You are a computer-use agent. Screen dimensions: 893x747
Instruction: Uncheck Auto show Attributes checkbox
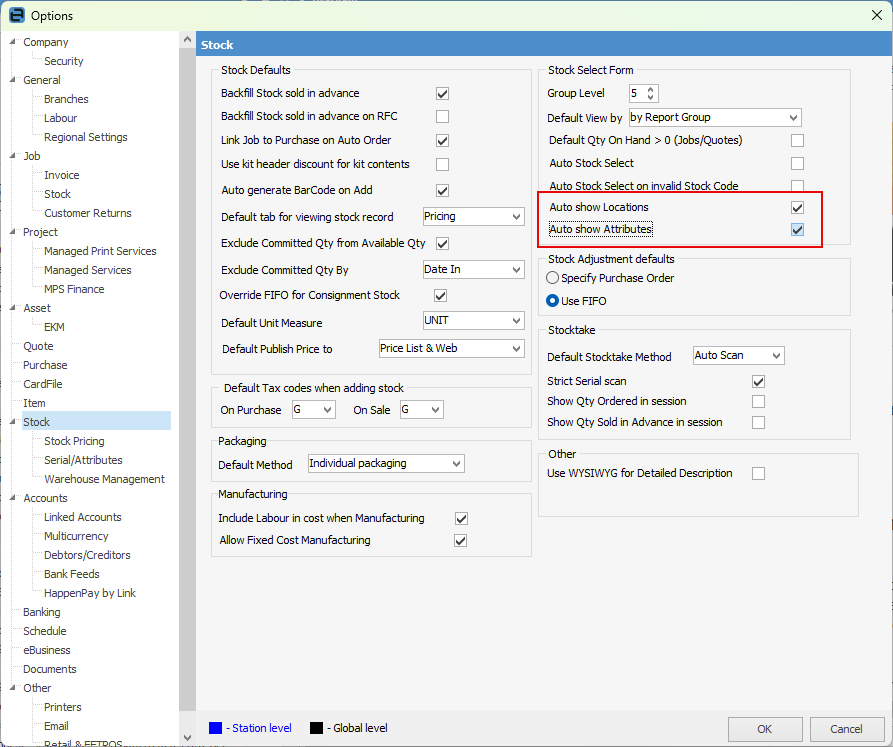click(797, 229)
